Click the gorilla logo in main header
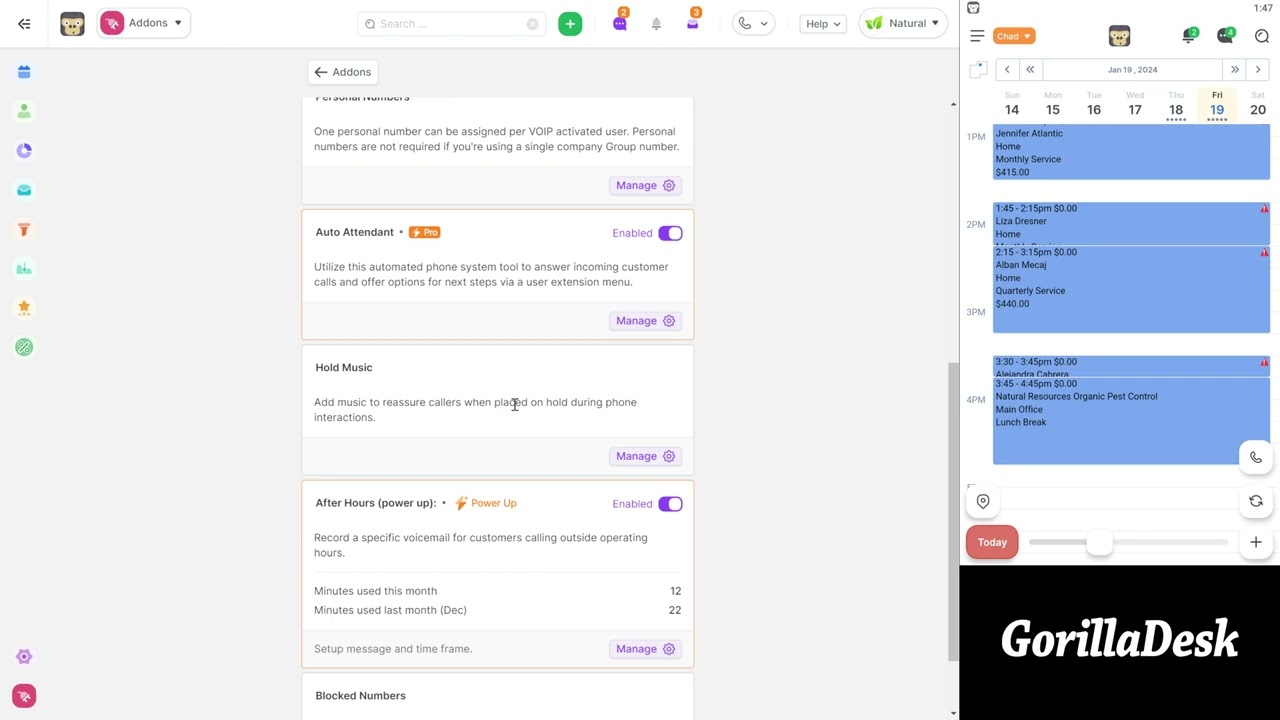This screenshot has width=1280, height=720. pos(72,24)
